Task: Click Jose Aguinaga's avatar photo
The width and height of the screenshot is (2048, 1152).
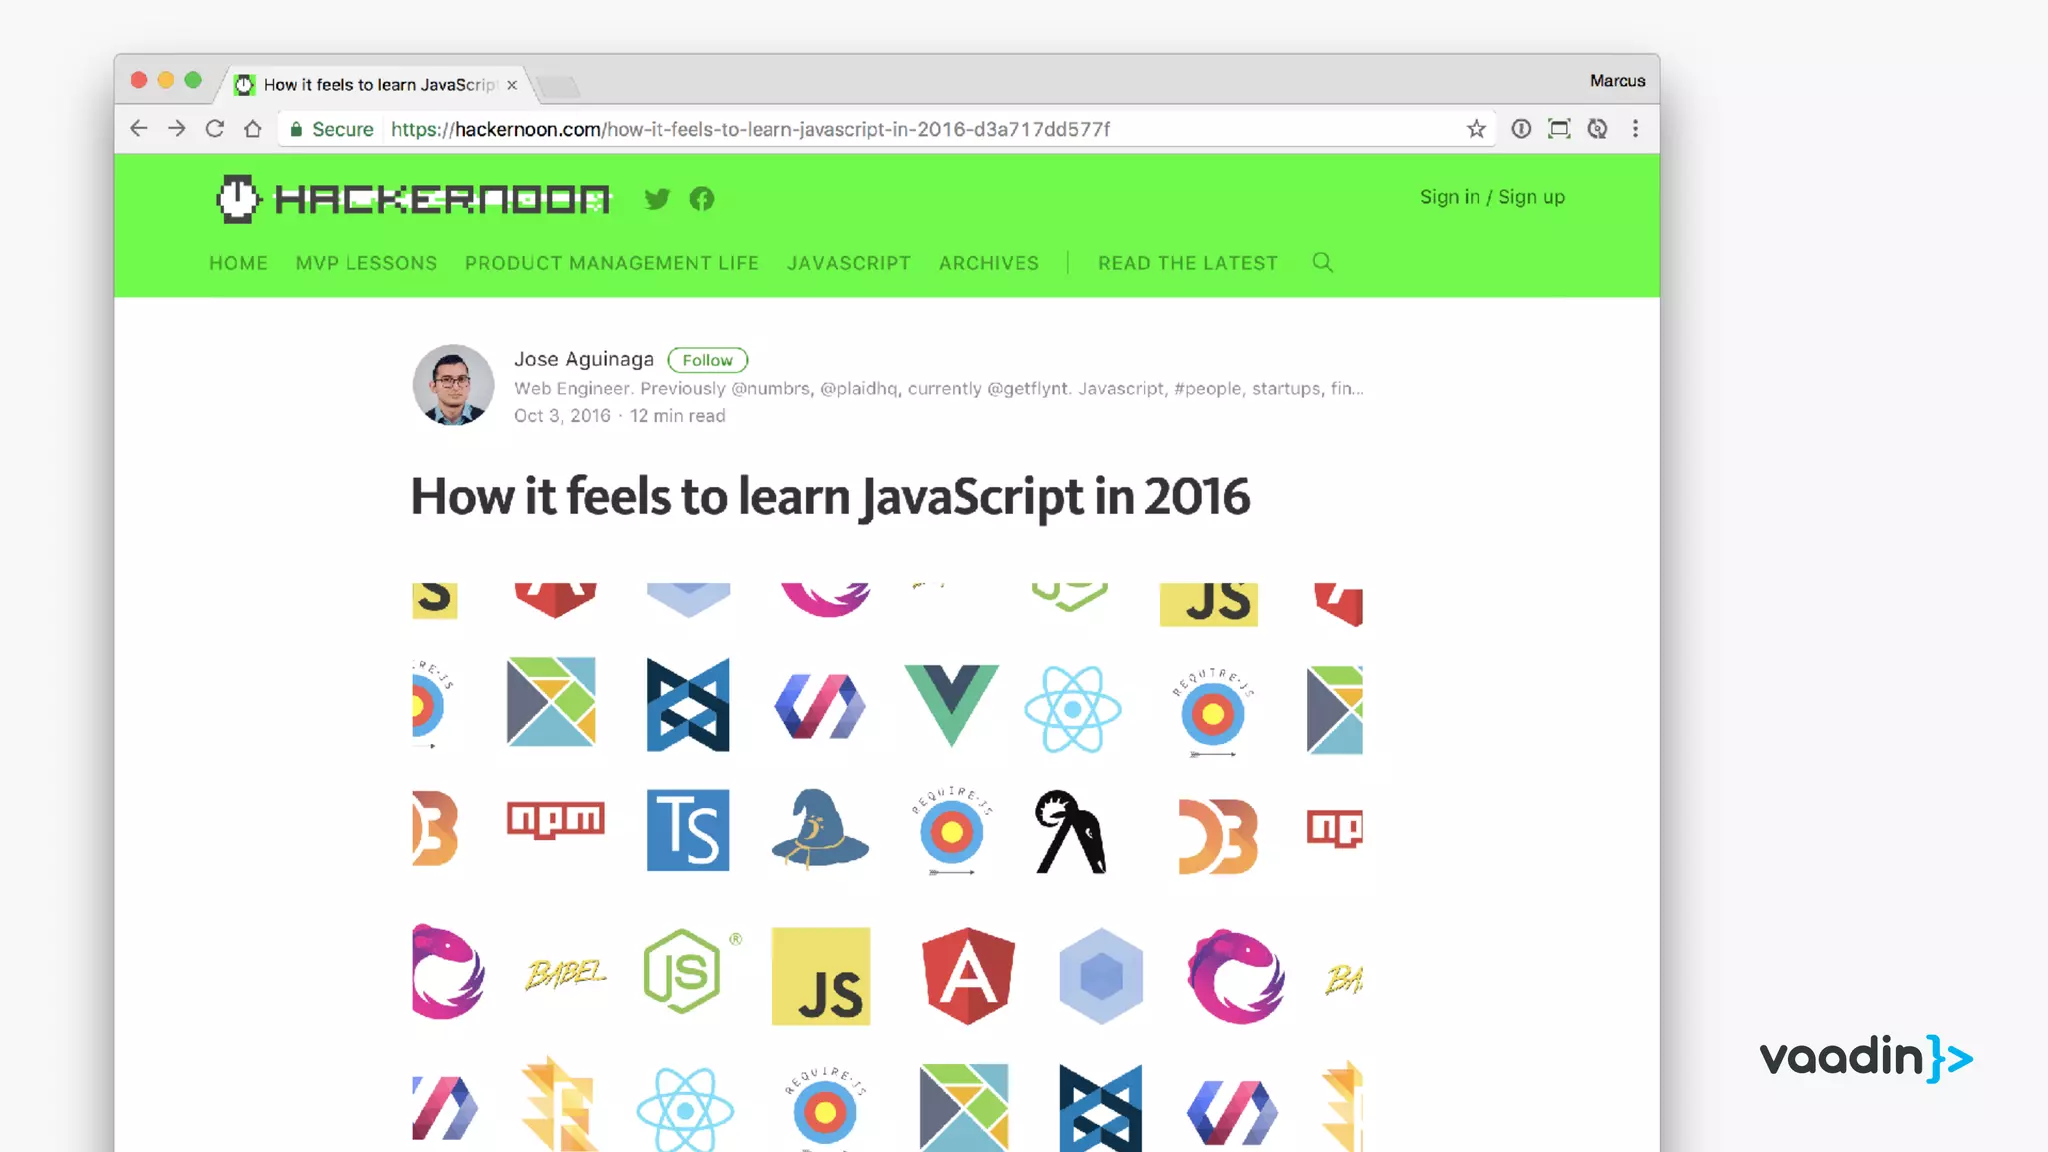Action: 453,385
